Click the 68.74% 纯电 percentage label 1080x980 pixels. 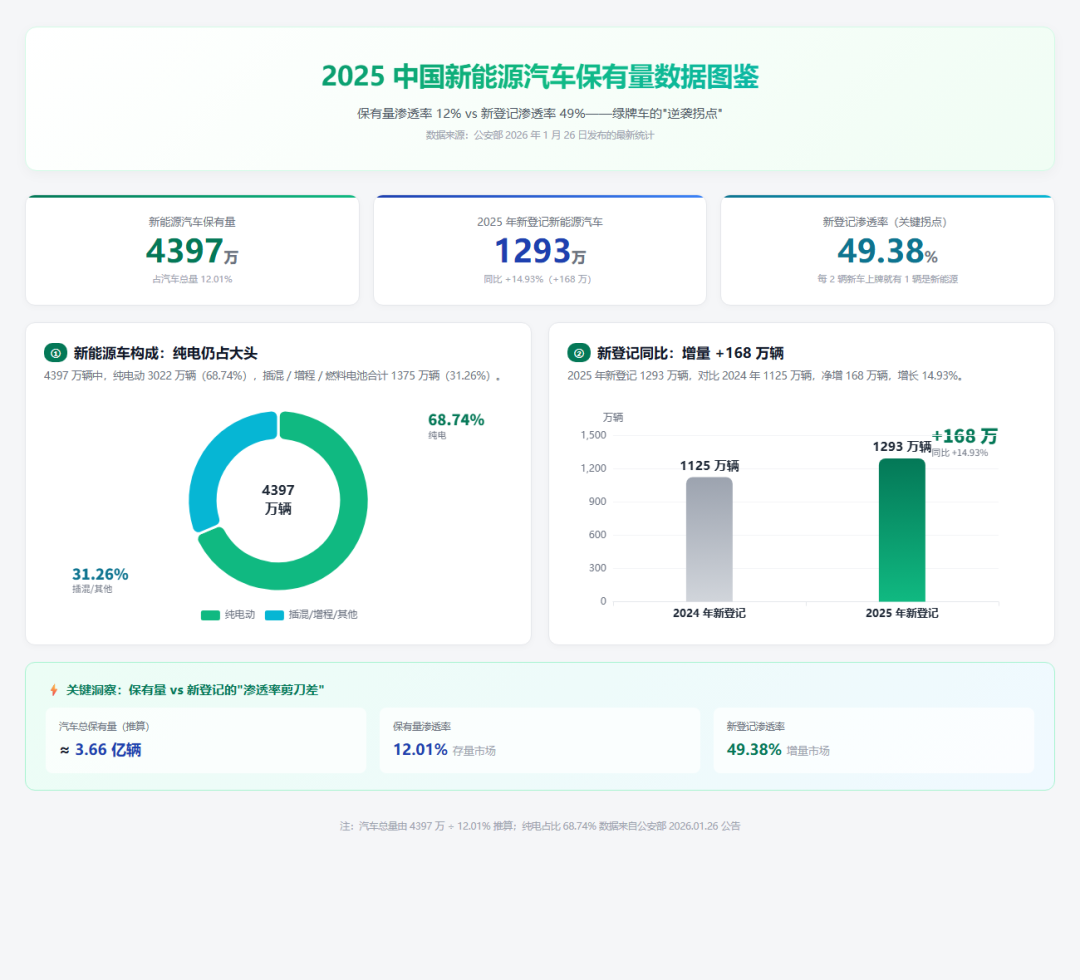(456, 425)
